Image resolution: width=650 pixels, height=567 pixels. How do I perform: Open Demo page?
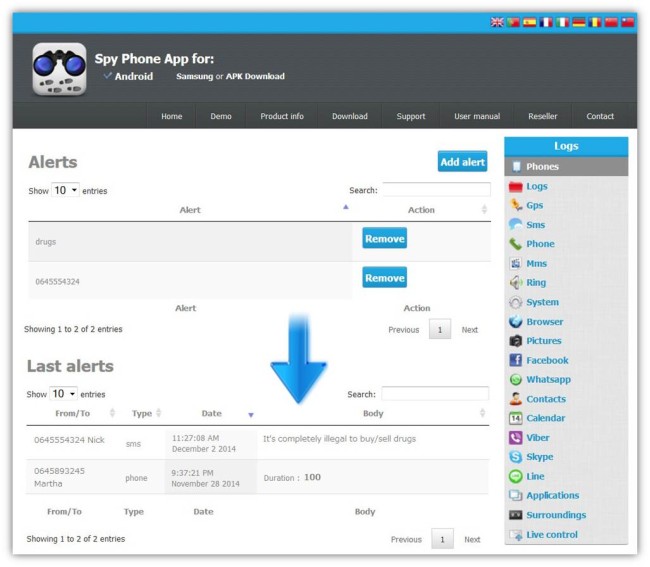[221, 116]
